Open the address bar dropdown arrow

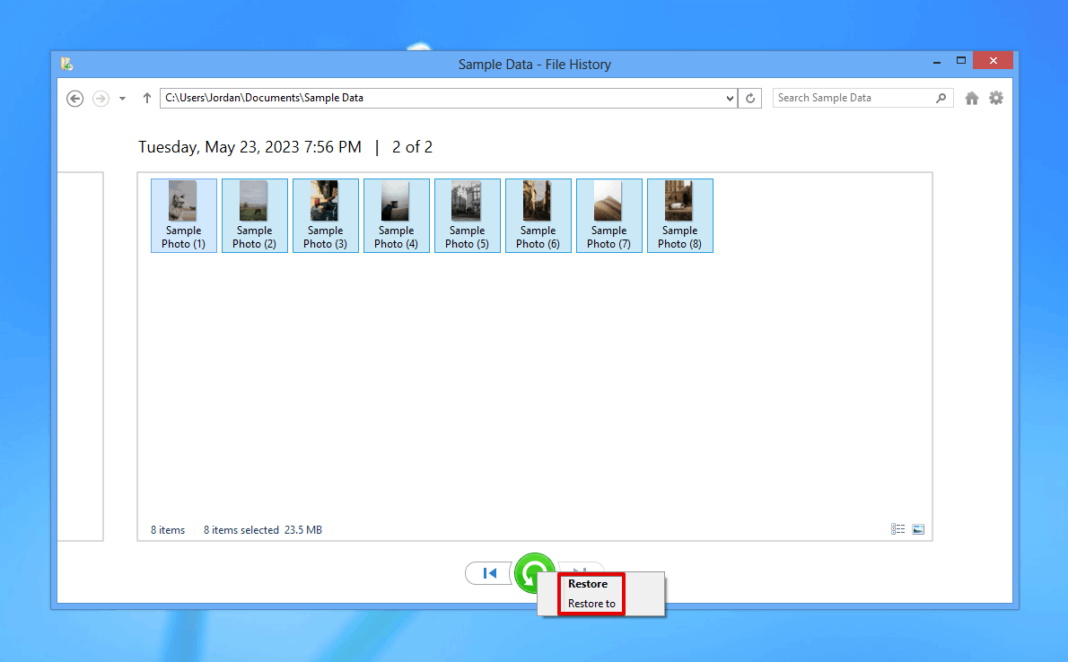(731, 98)
